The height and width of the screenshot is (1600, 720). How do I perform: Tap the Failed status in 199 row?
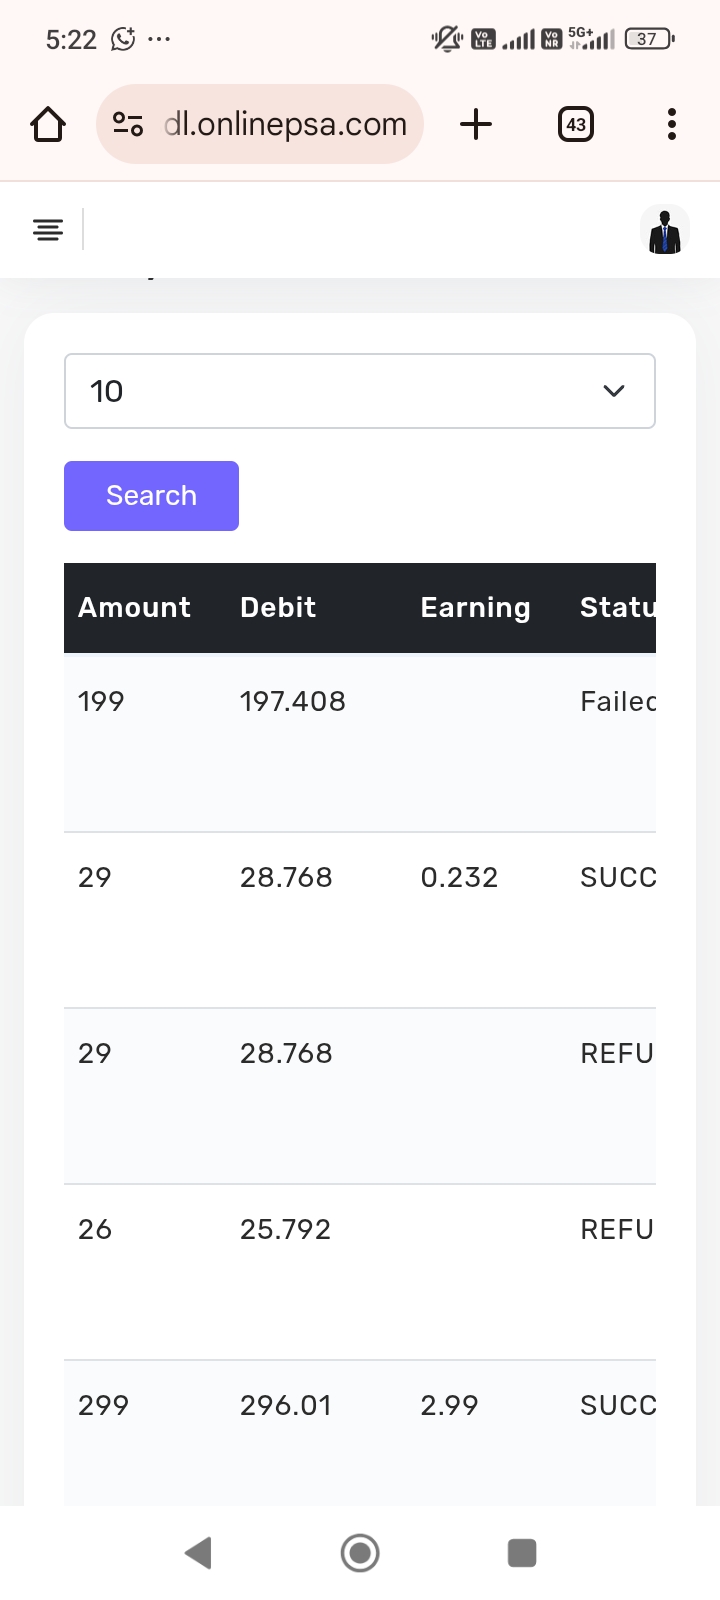617,702
